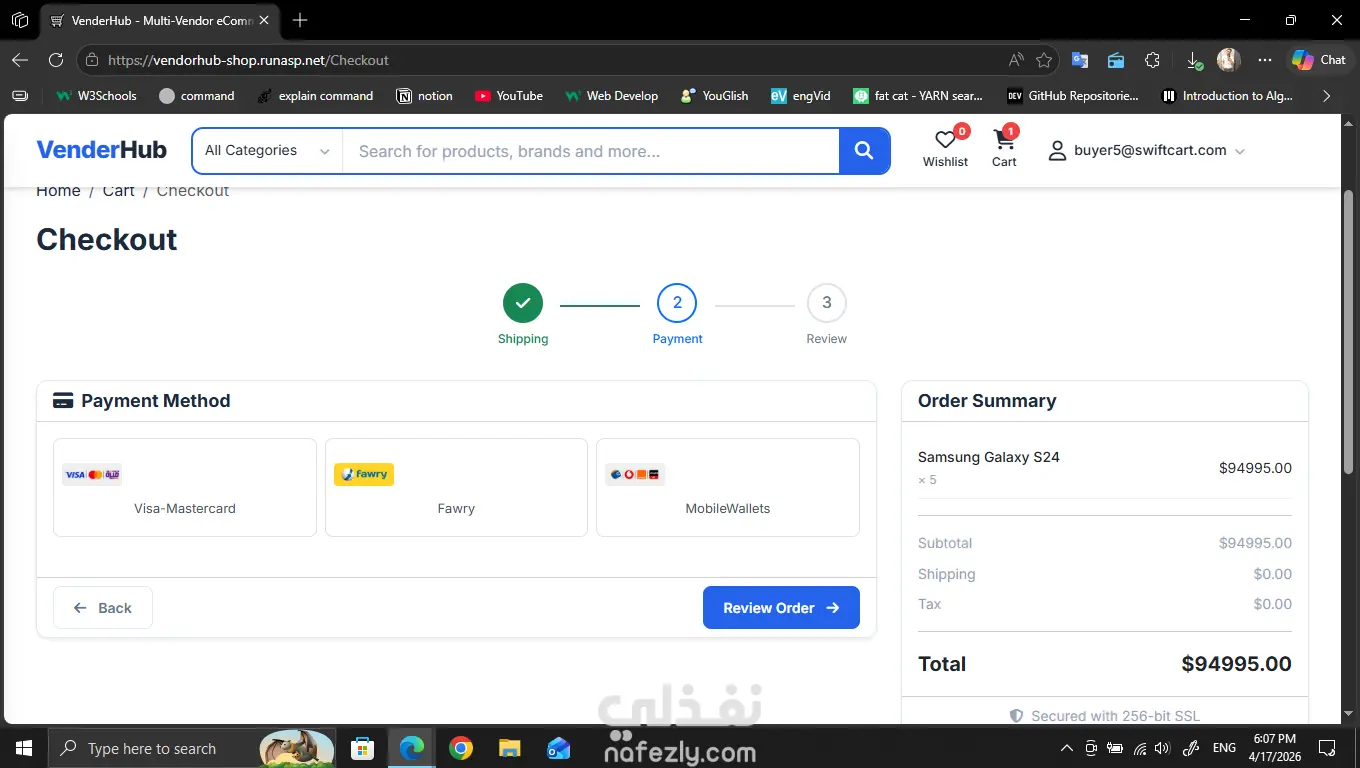Open the Wishlist heart icon
The image size is (1360, 768).
point(945,141)
